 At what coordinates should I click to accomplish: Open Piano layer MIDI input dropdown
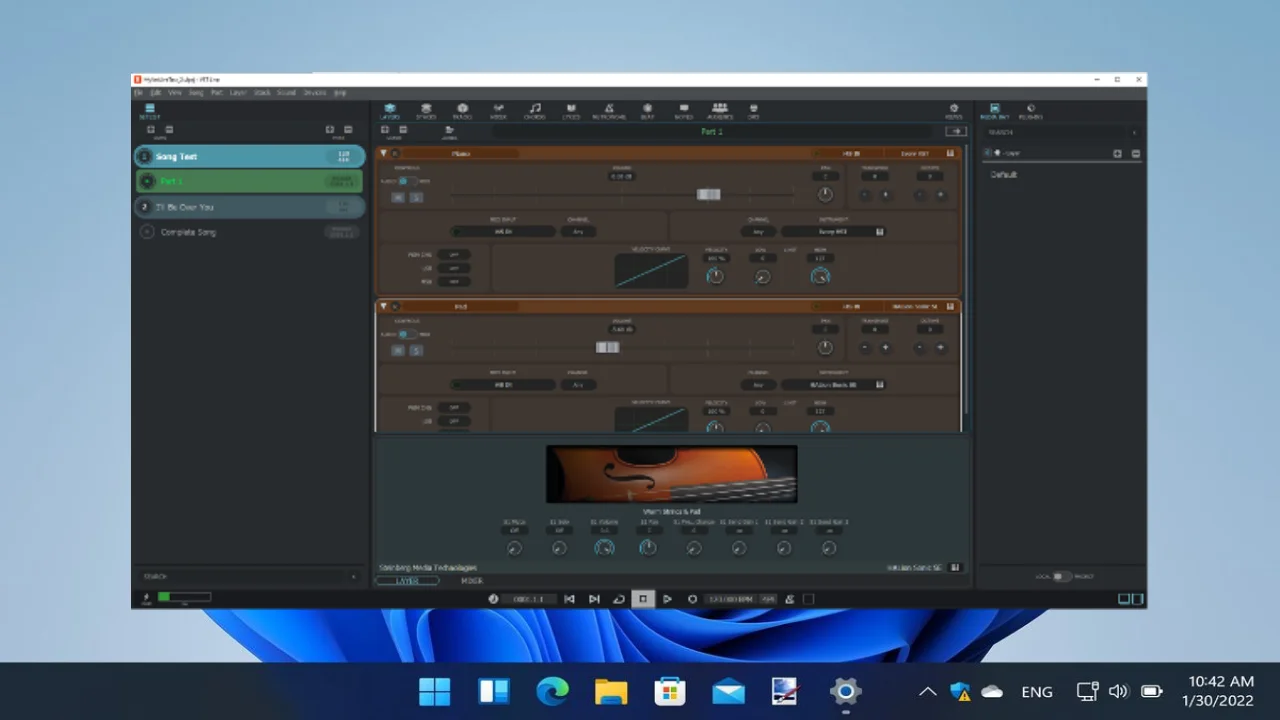point(503,231)
